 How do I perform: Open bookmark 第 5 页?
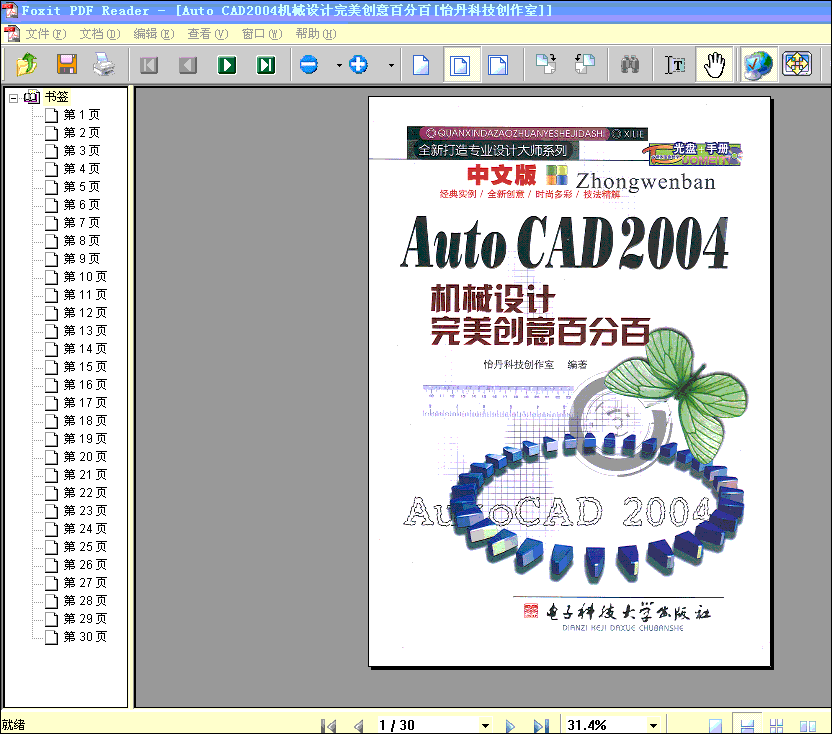(x=82, y=187)
